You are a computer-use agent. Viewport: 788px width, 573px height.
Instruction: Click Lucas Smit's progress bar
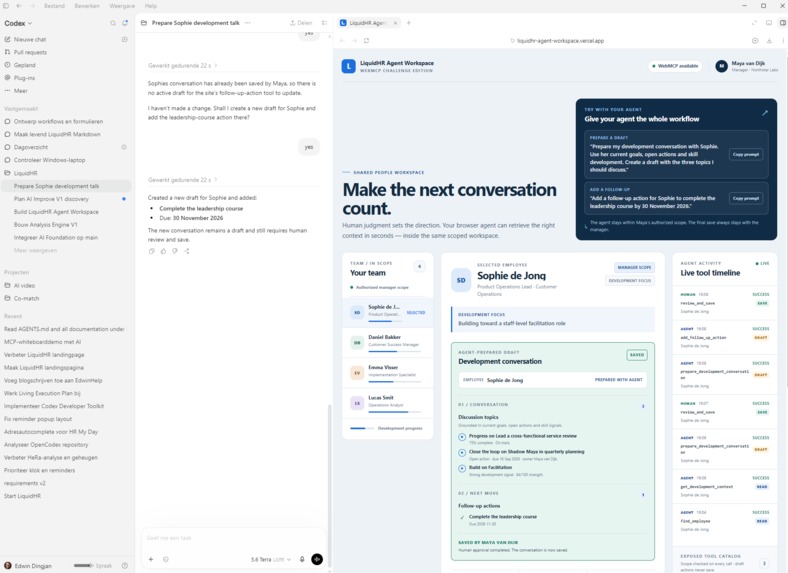[394, 412]
